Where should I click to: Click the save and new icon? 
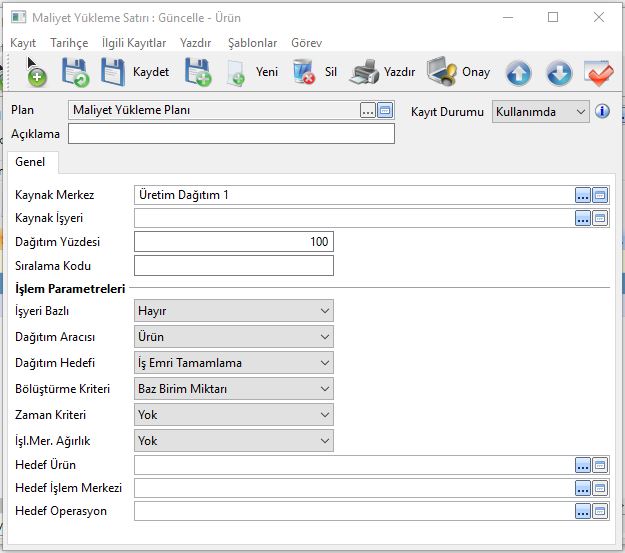coord(197,73)
